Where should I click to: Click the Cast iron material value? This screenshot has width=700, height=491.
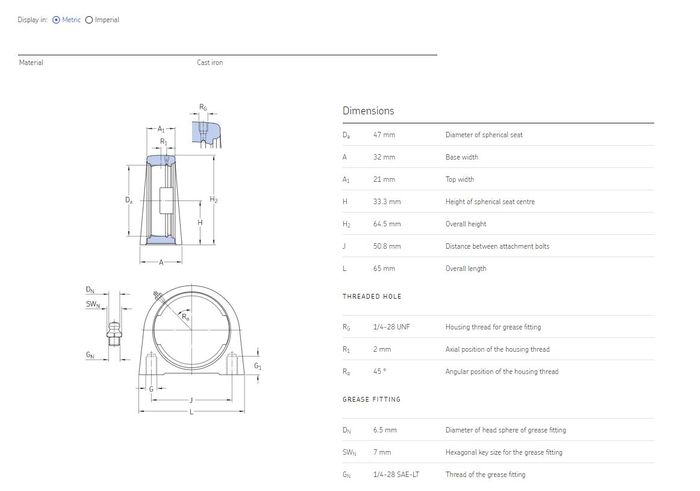point(210,63)
